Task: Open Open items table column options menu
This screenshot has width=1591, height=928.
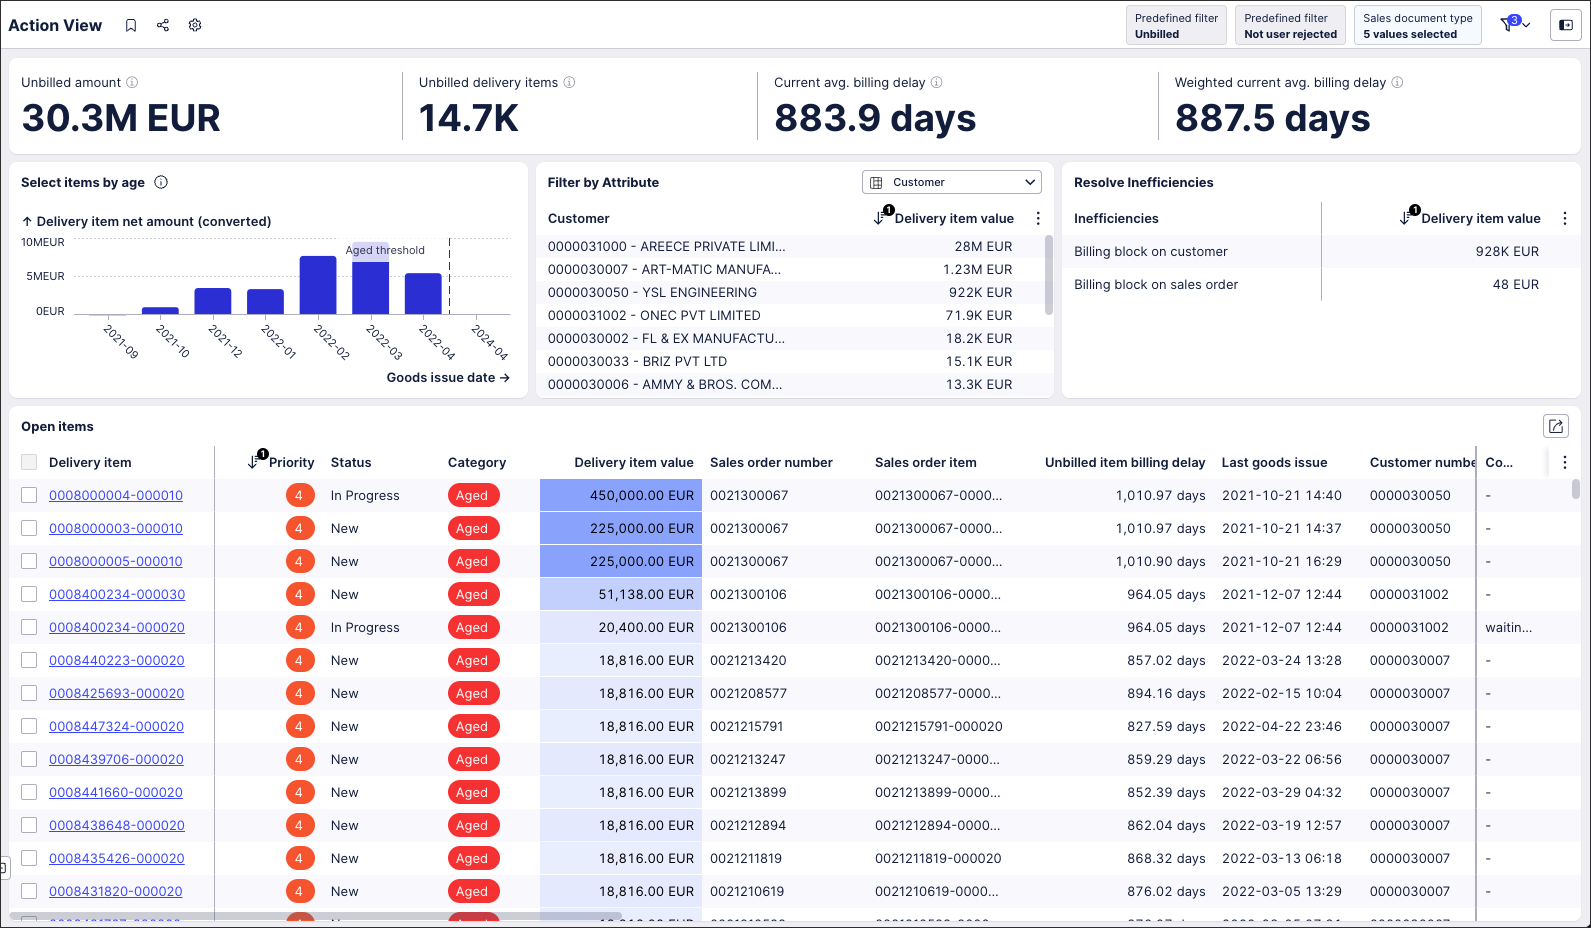Action: coord(1565,462)
